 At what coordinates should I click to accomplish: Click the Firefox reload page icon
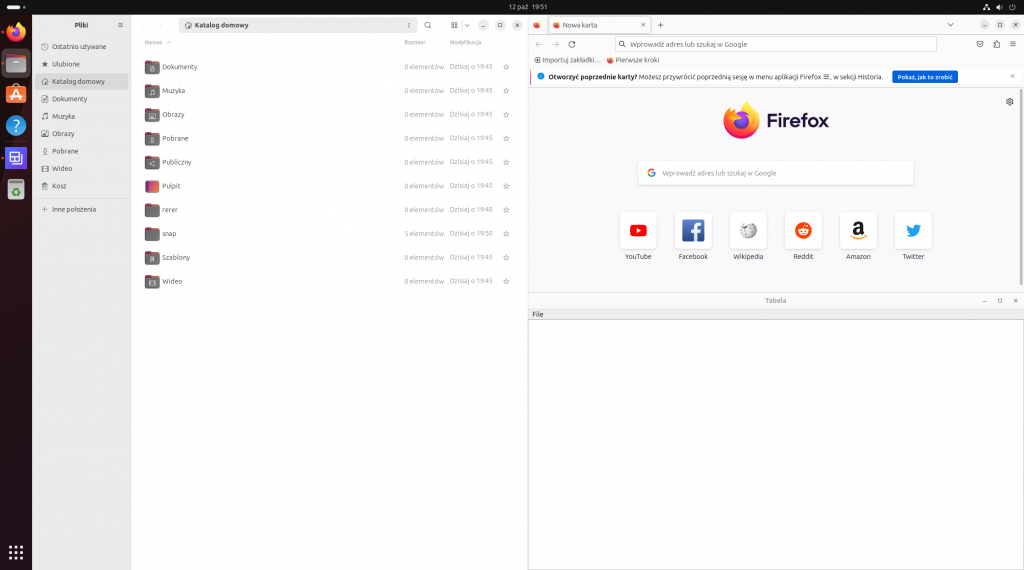coord(572,44)
